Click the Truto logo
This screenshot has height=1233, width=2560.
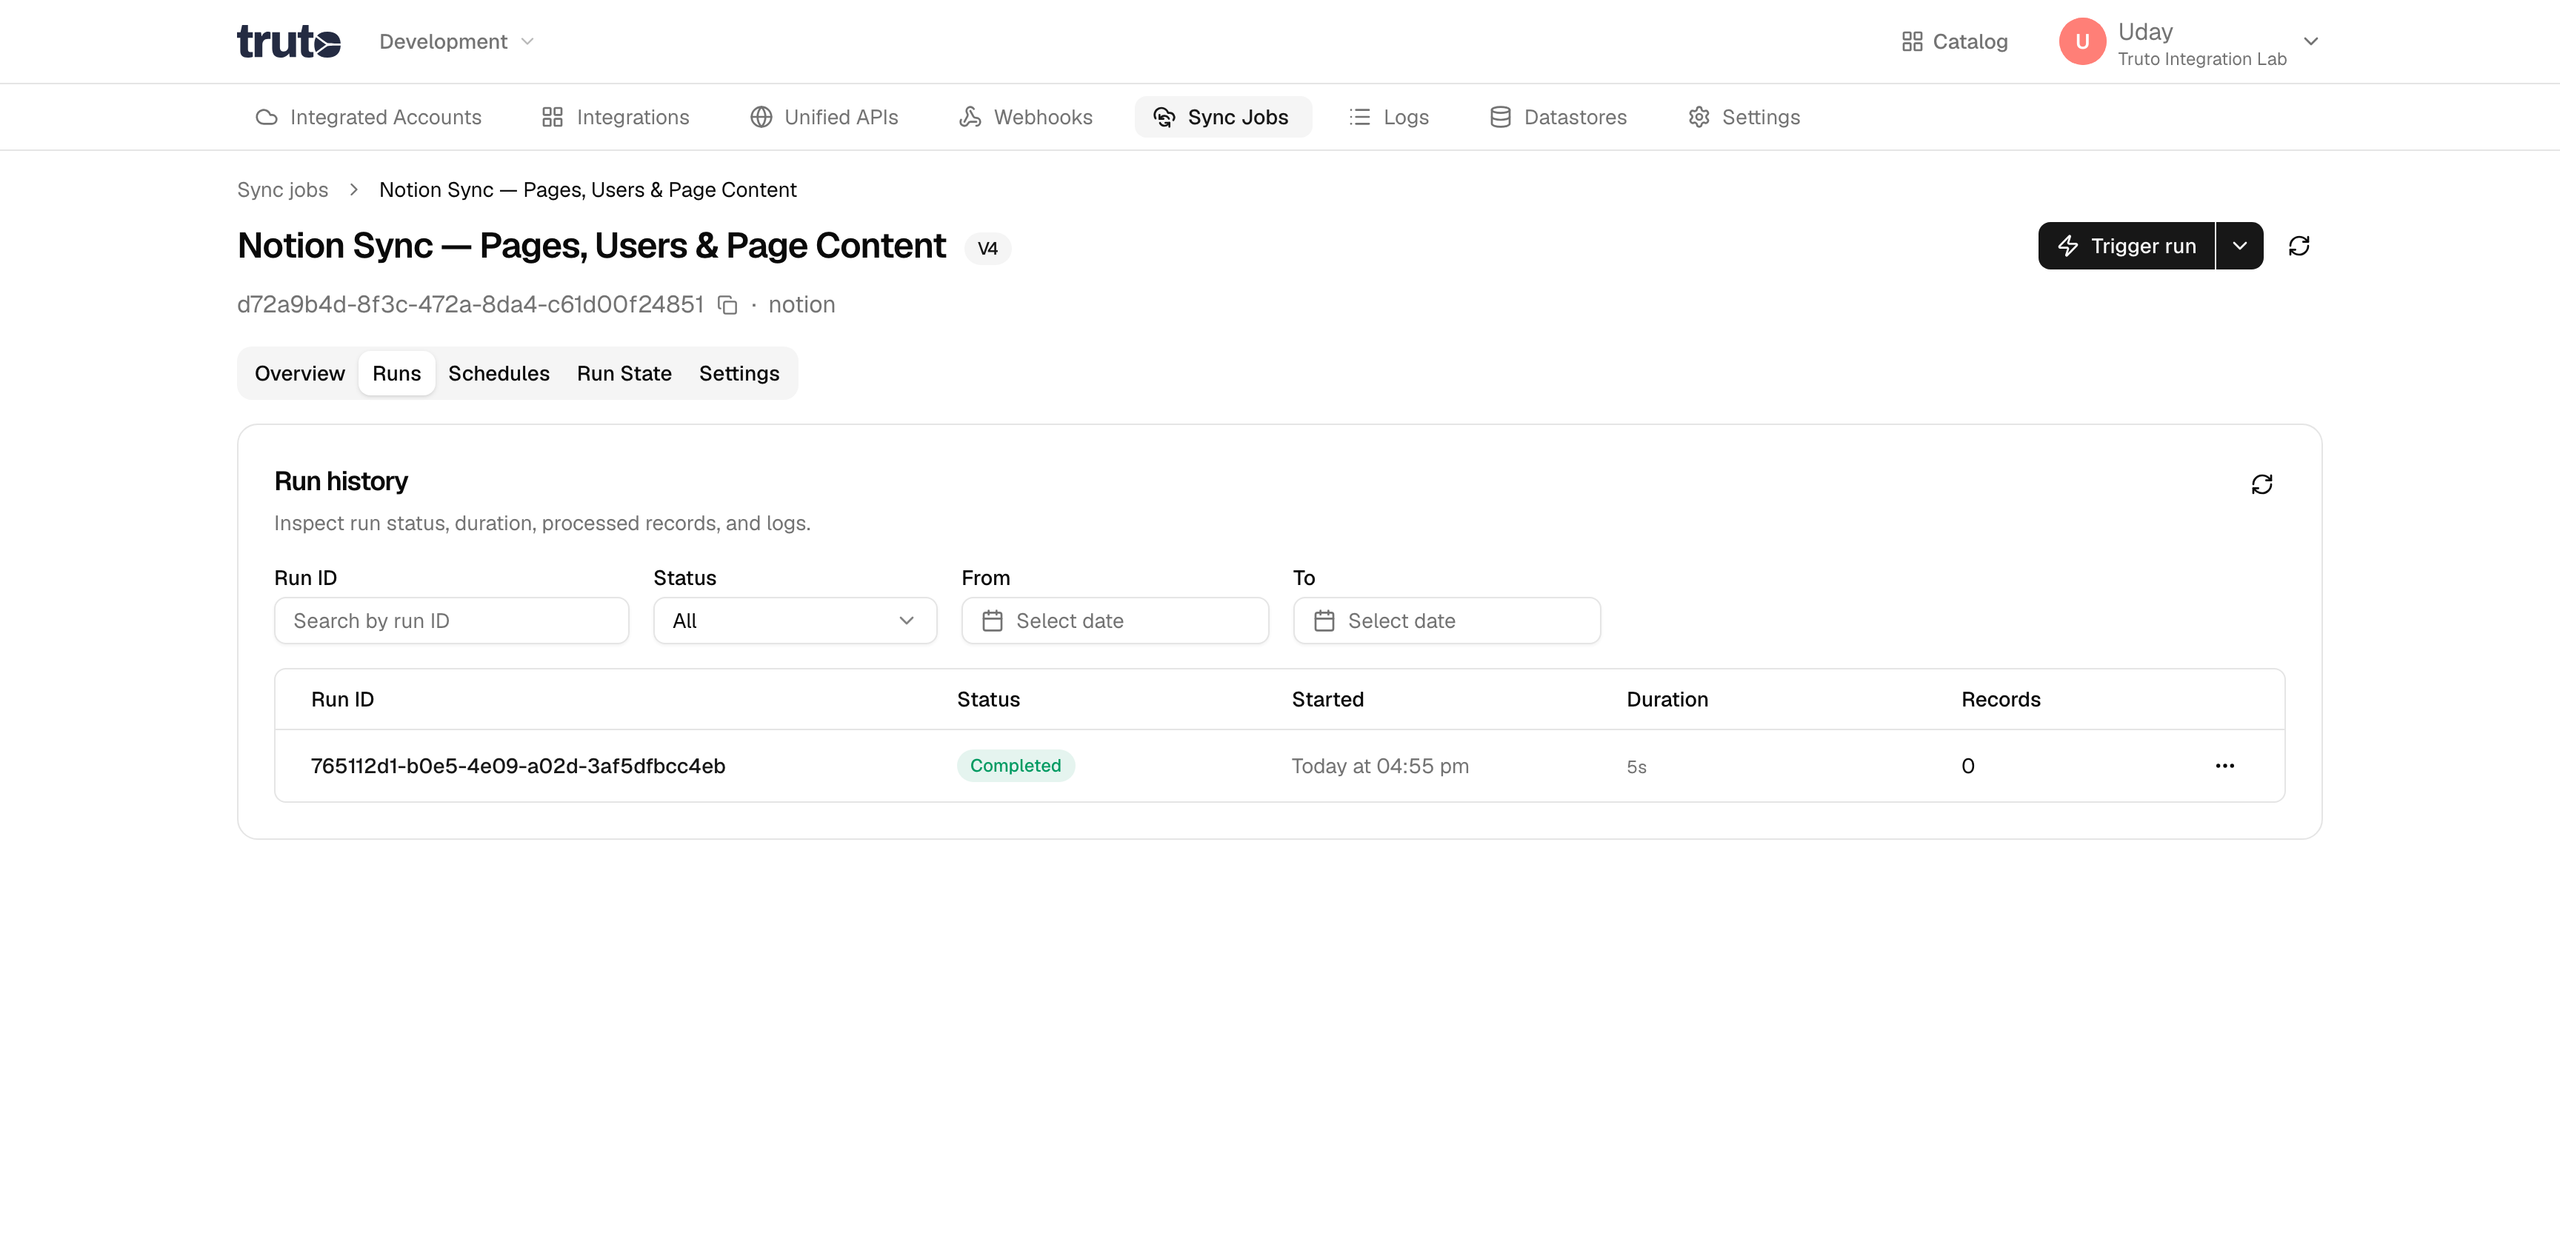pos(289,41)
